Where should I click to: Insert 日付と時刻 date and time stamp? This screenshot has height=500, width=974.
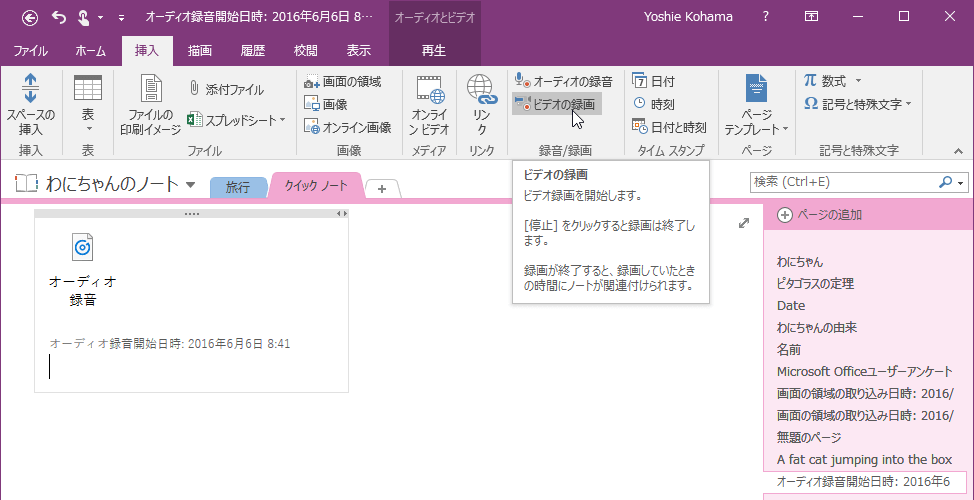[x=669, y=127]
